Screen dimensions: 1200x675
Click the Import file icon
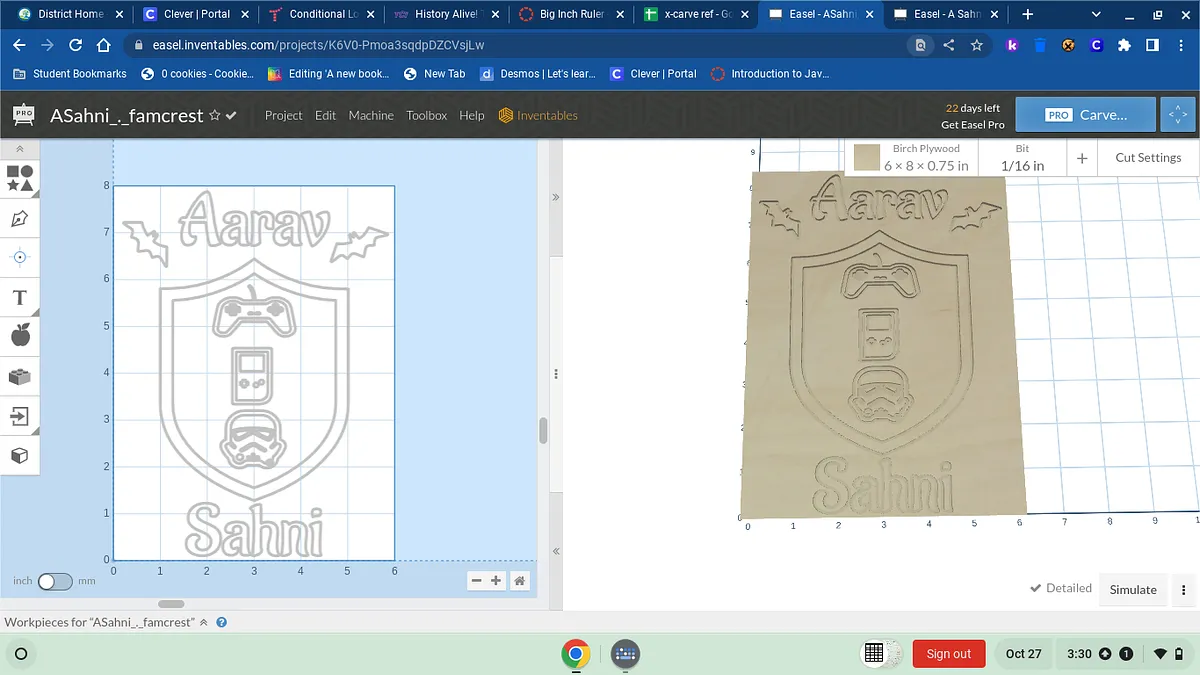pos(20,416)
